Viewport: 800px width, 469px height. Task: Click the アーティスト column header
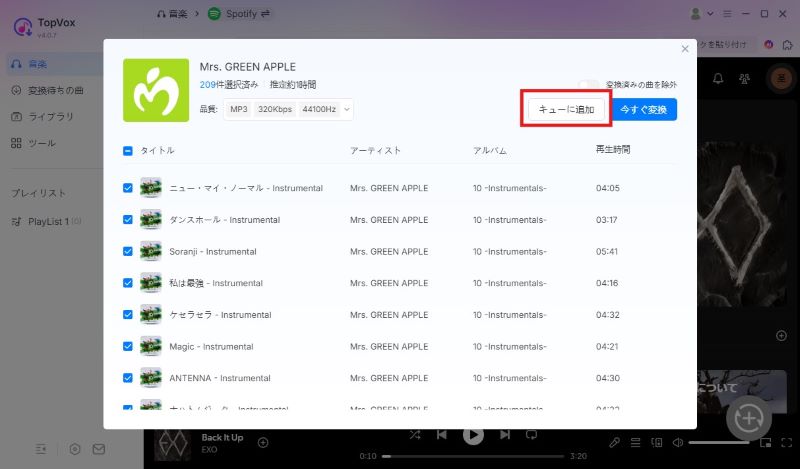(376, 151)
